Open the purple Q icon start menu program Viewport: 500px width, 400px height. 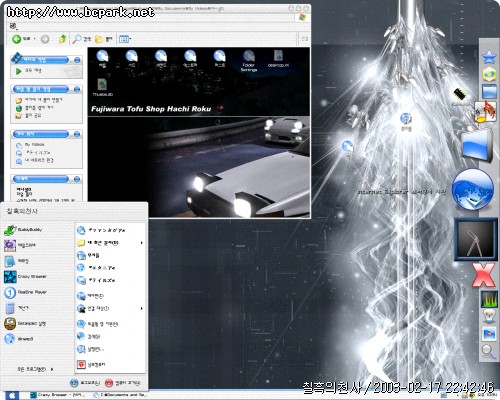click(x=19, y=245)
